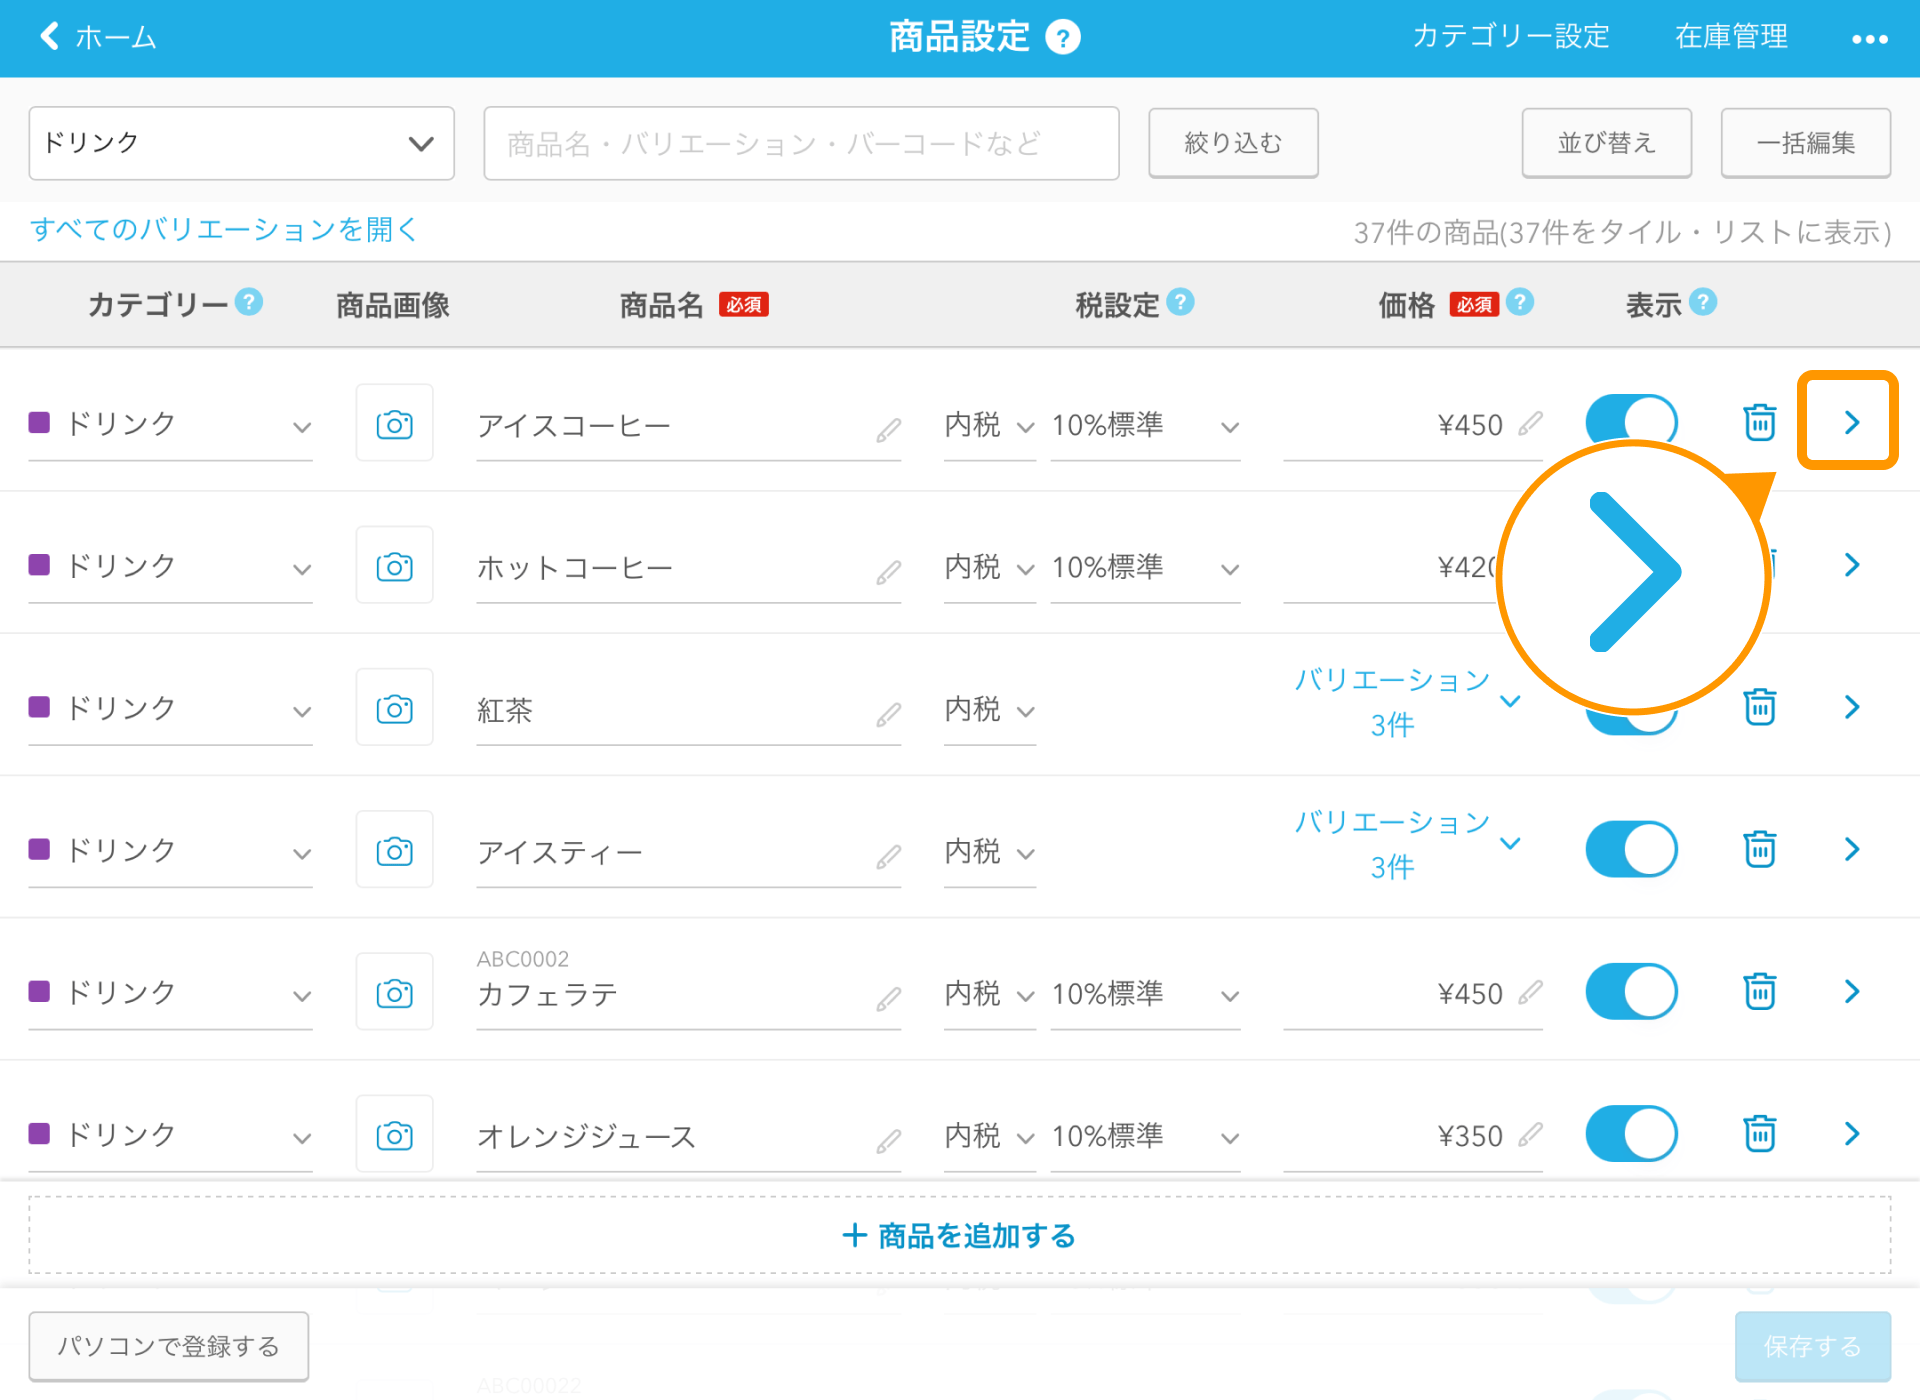
Task: Toggle display switch for オレンジジュース
Action: pyautogui.click(x=1632, y=1133)
